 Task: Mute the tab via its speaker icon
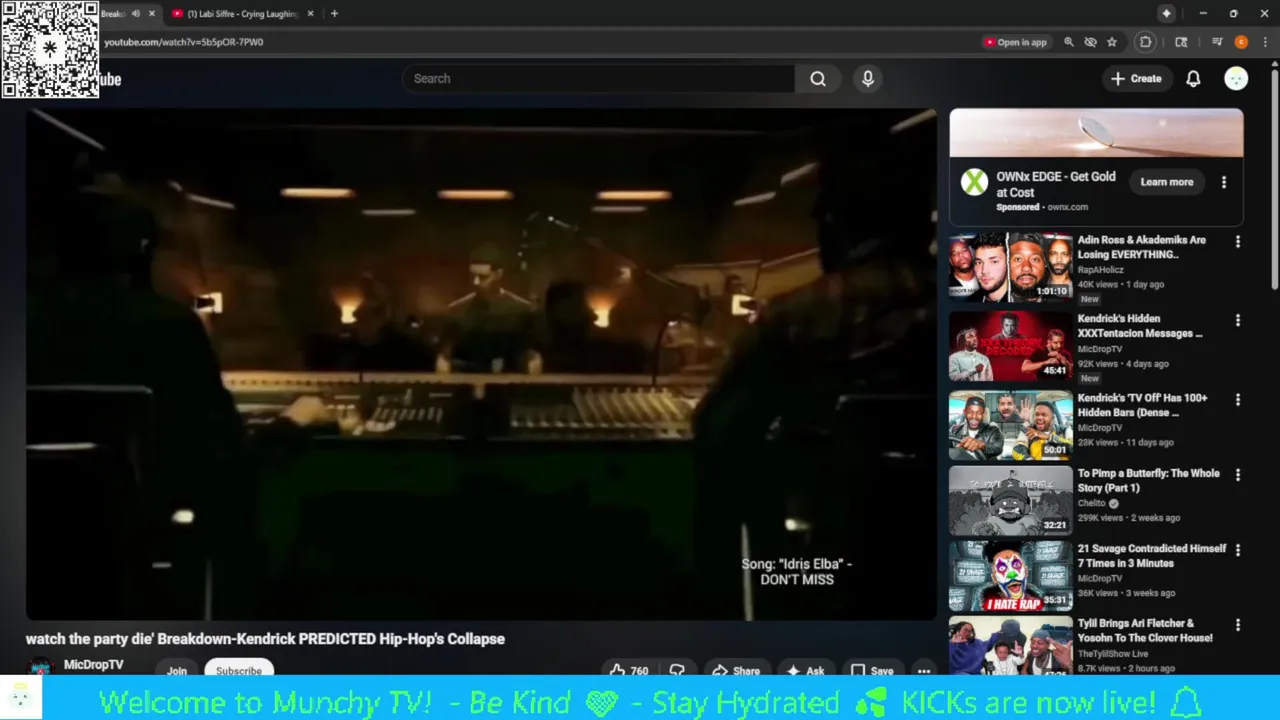pyautogui.click(x=136, y=14)
